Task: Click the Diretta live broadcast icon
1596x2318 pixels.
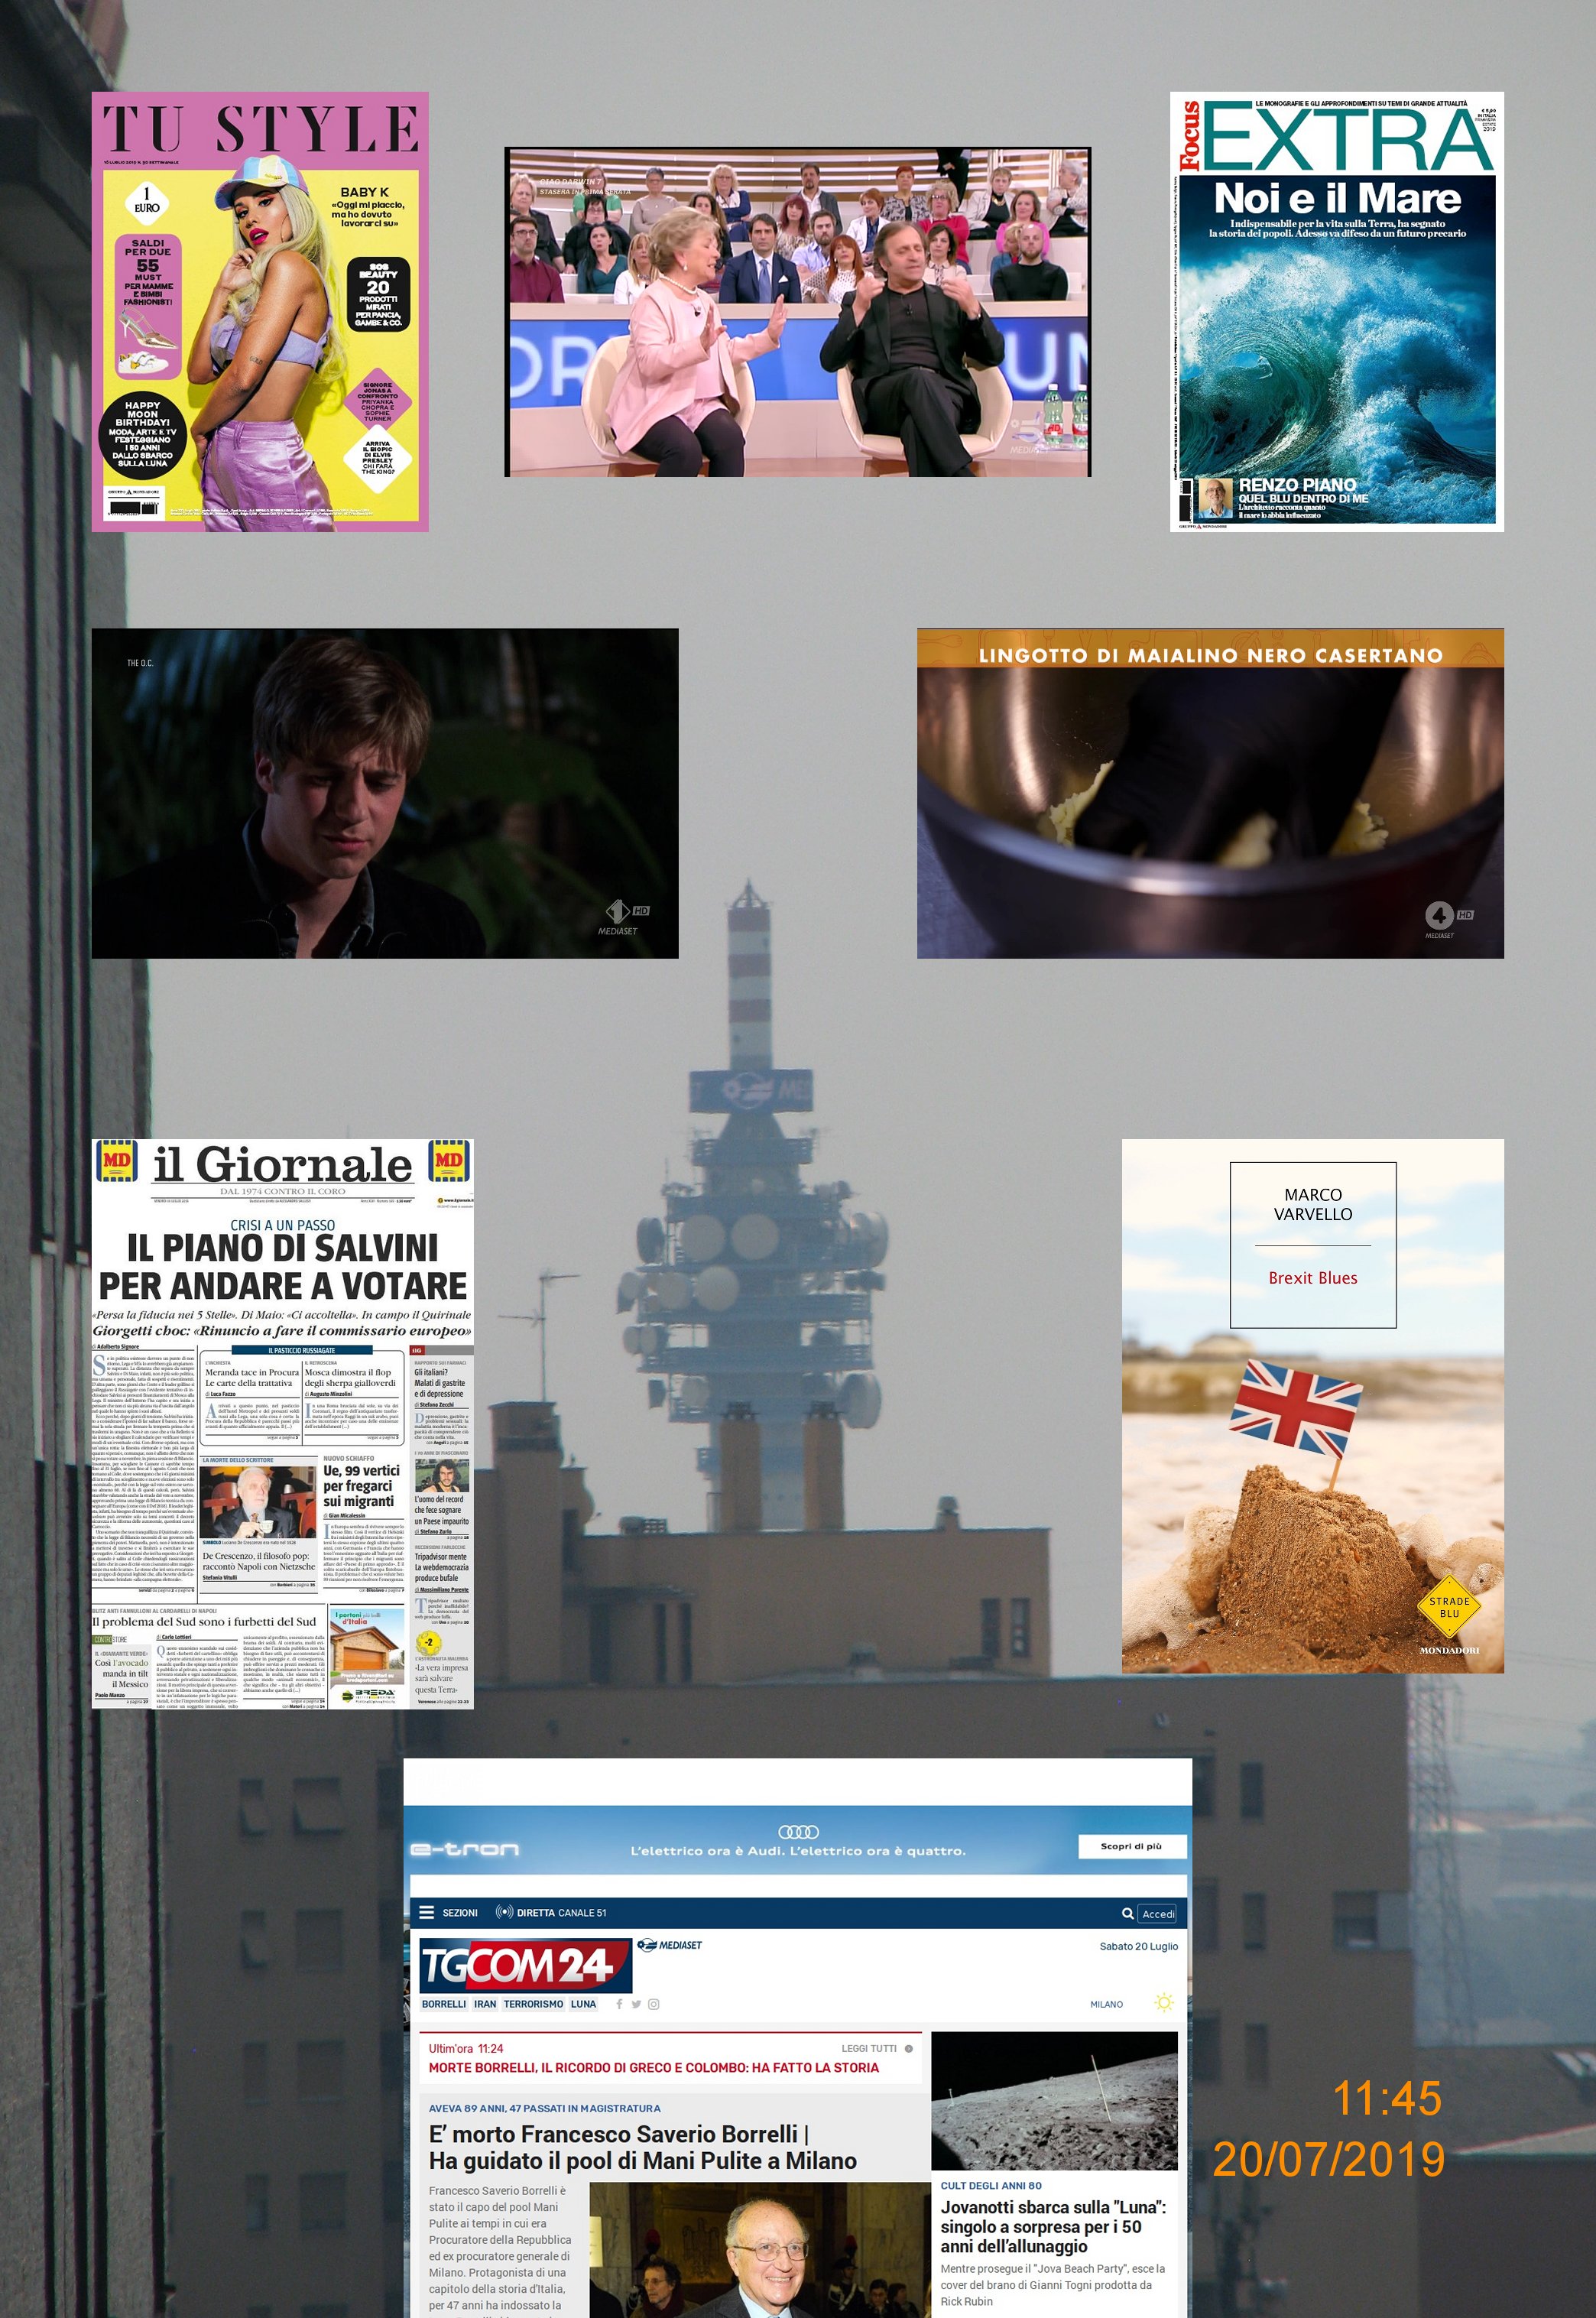Action: pos(504,1912)
